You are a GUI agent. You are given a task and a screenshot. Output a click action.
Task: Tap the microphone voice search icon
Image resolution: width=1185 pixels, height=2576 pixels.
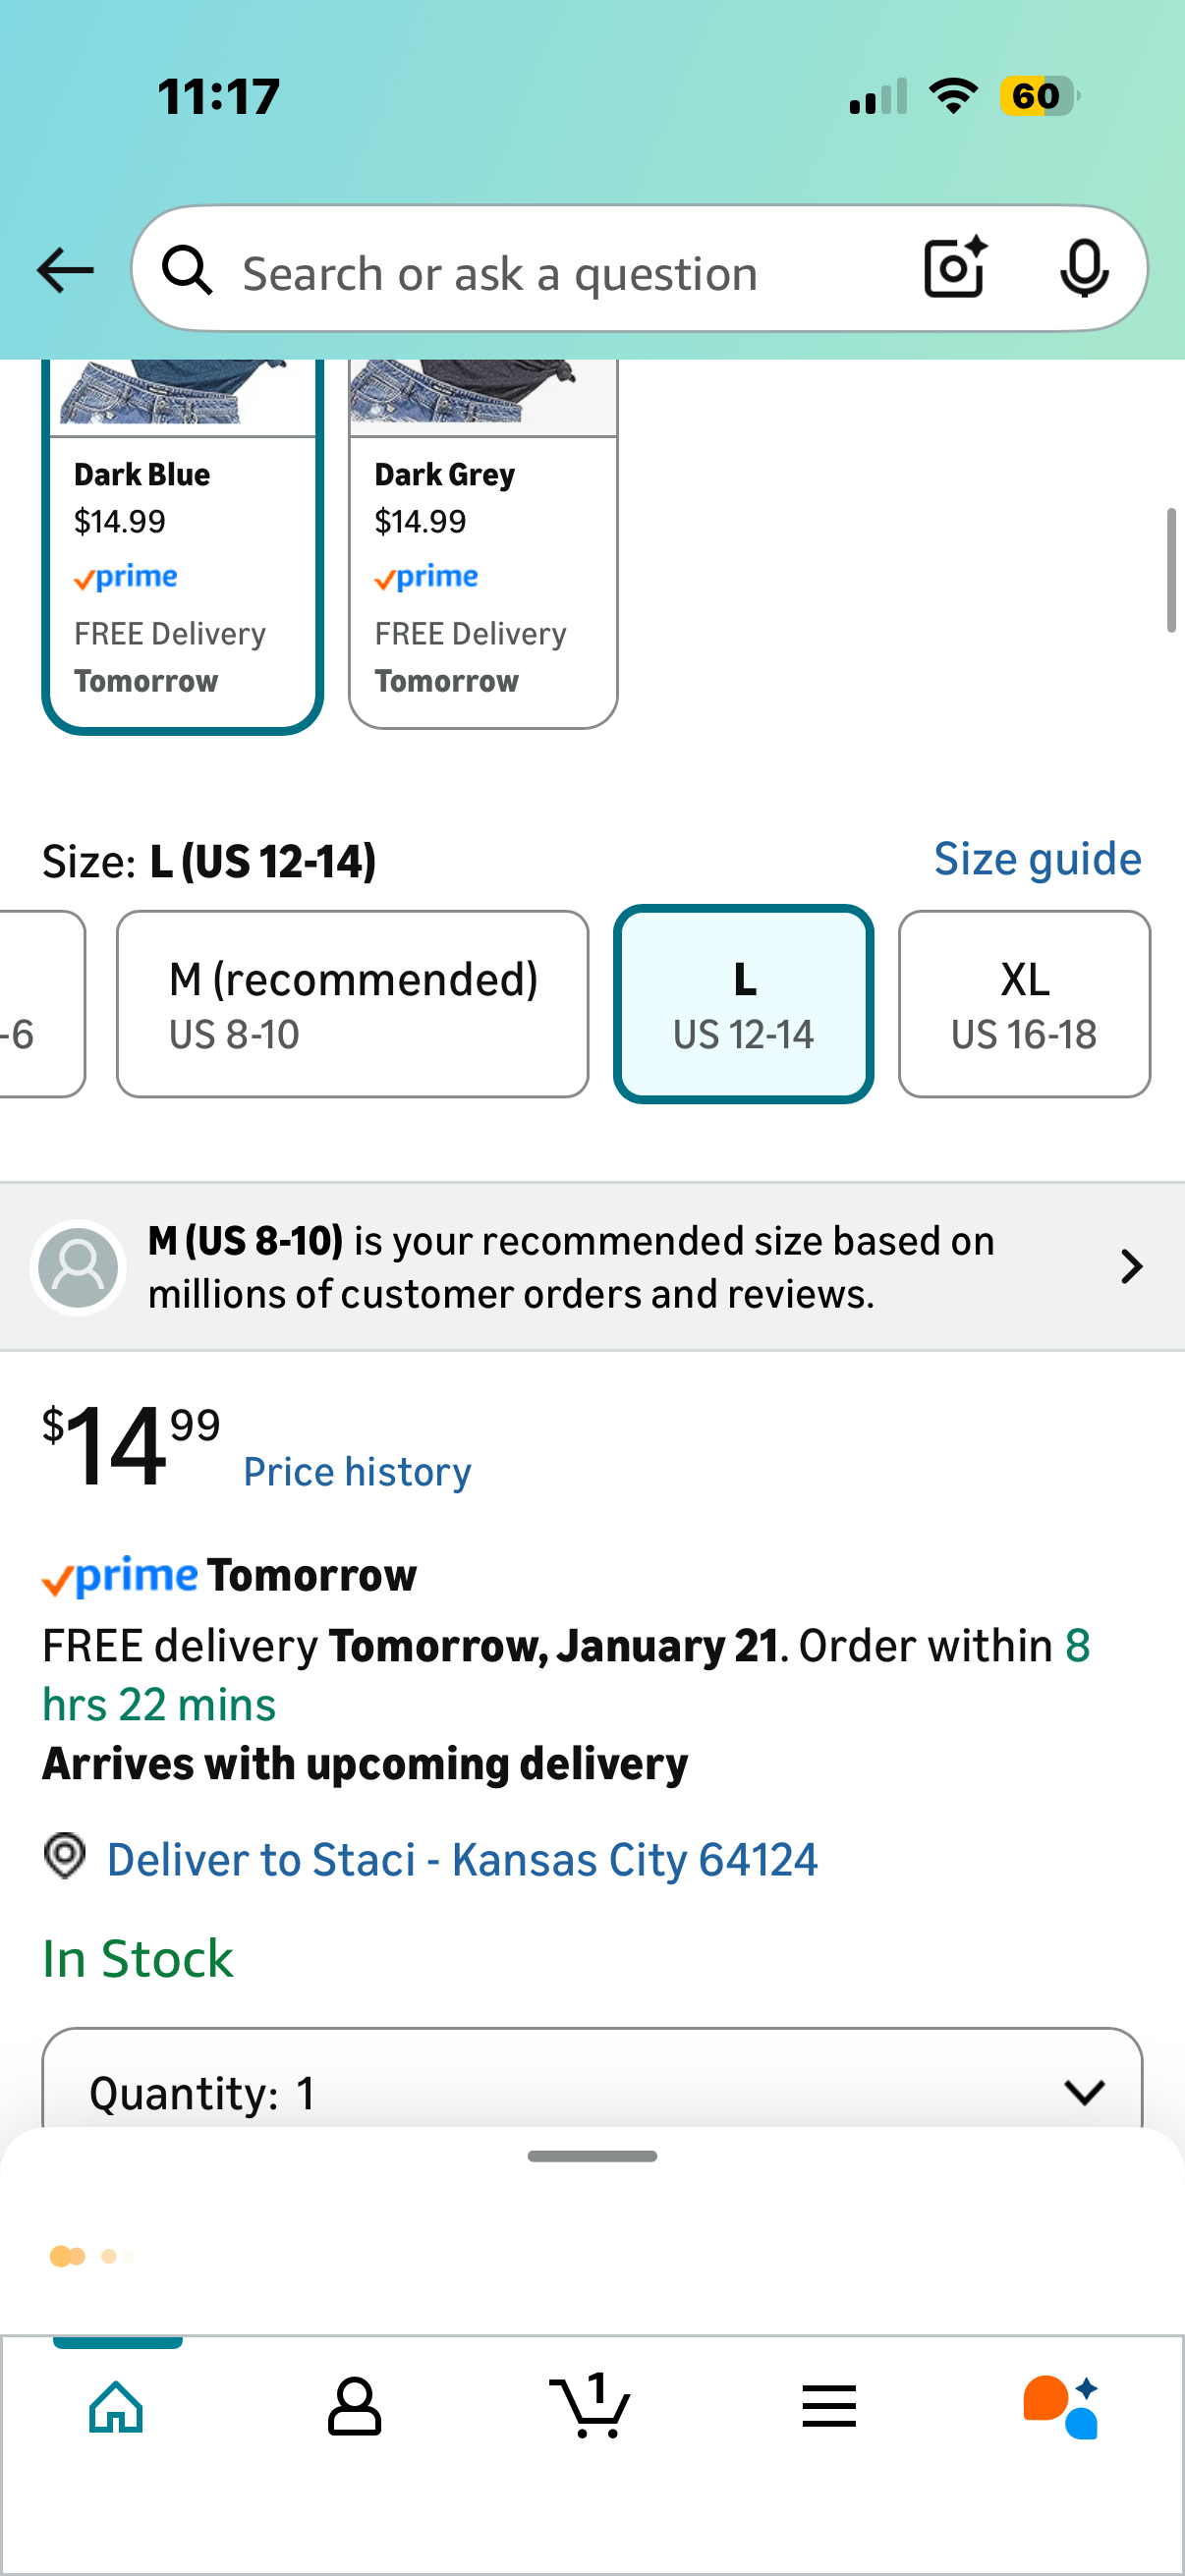(x=1083, y=269)
